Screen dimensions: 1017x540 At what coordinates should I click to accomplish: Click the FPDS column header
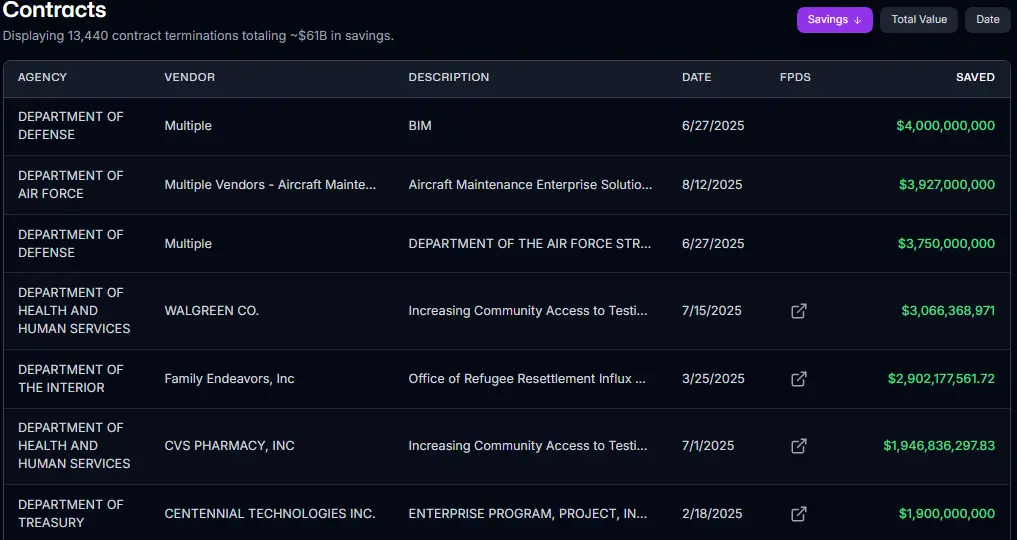[x=795, y=77]
